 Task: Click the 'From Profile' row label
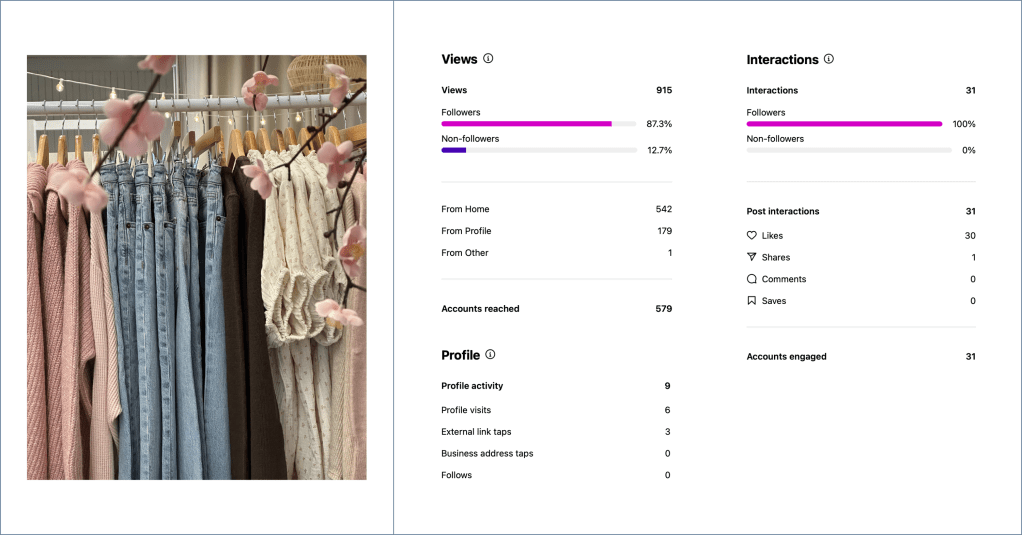[x=466, y=231]
